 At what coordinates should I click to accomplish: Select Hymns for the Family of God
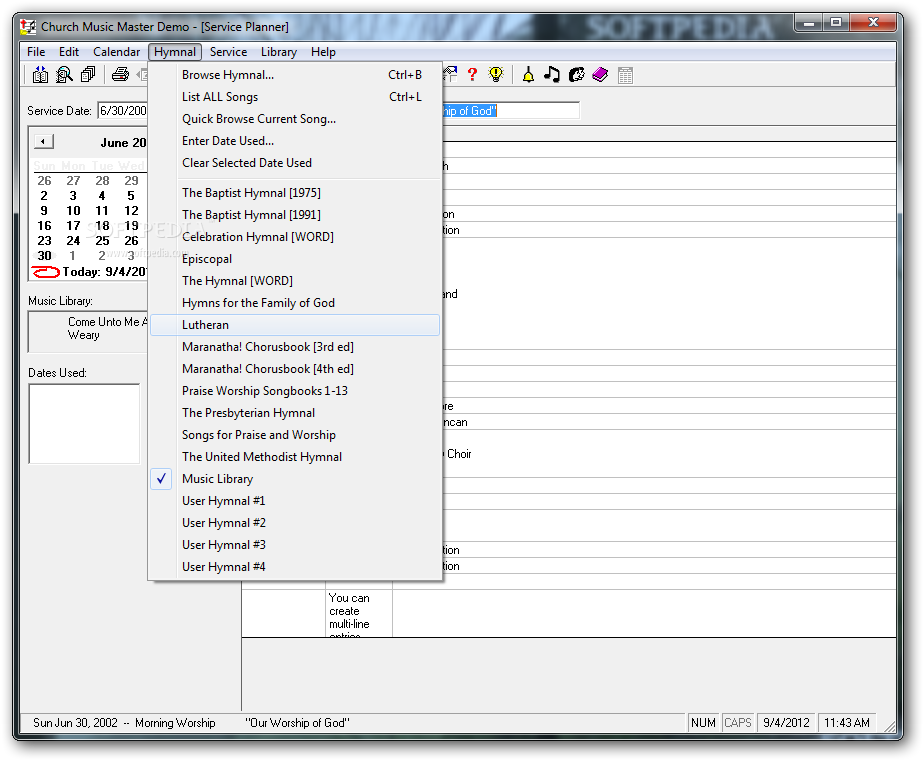(295, 303)
